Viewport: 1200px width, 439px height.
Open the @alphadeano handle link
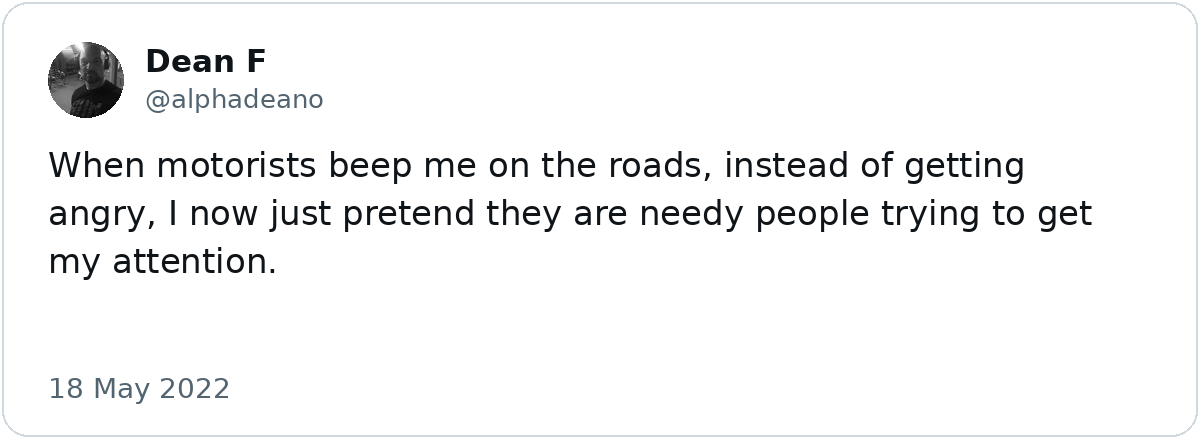click(234, 100)
